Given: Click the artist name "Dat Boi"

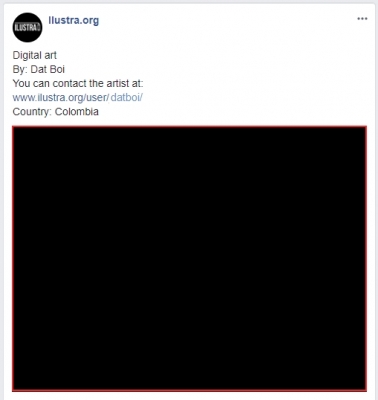Looking at the screenshot, I should (48, 69).
